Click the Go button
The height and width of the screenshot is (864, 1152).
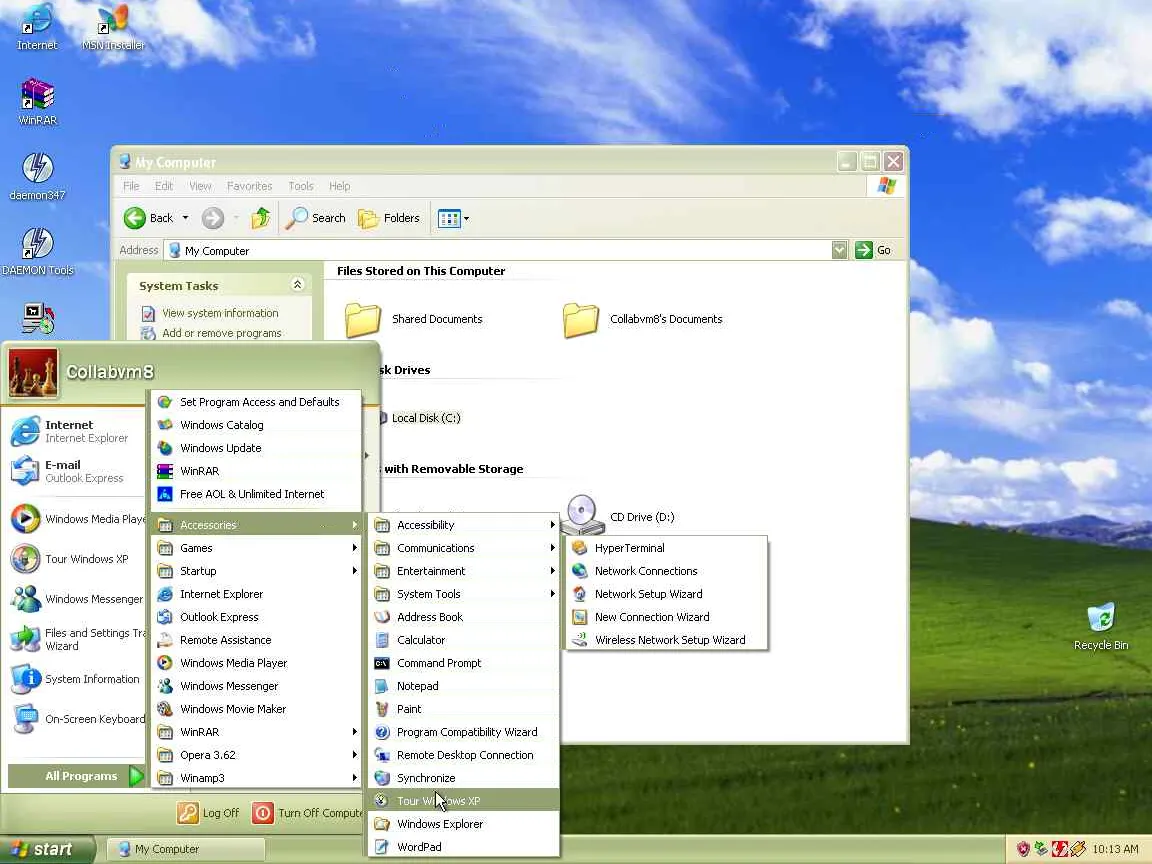pyautogui.click(x=874, y=251)
